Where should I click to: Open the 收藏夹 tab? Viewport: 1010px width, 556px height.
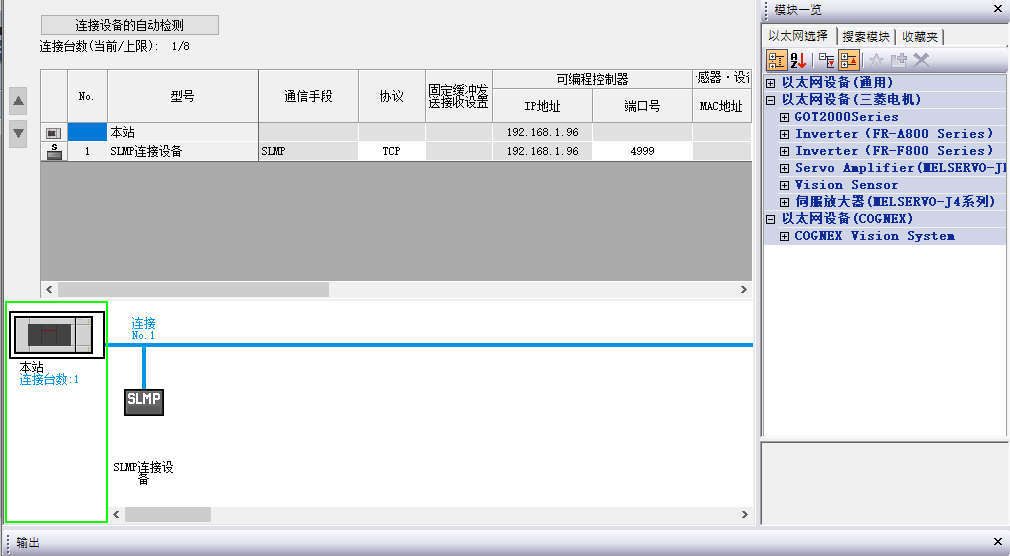pos(919,37)
